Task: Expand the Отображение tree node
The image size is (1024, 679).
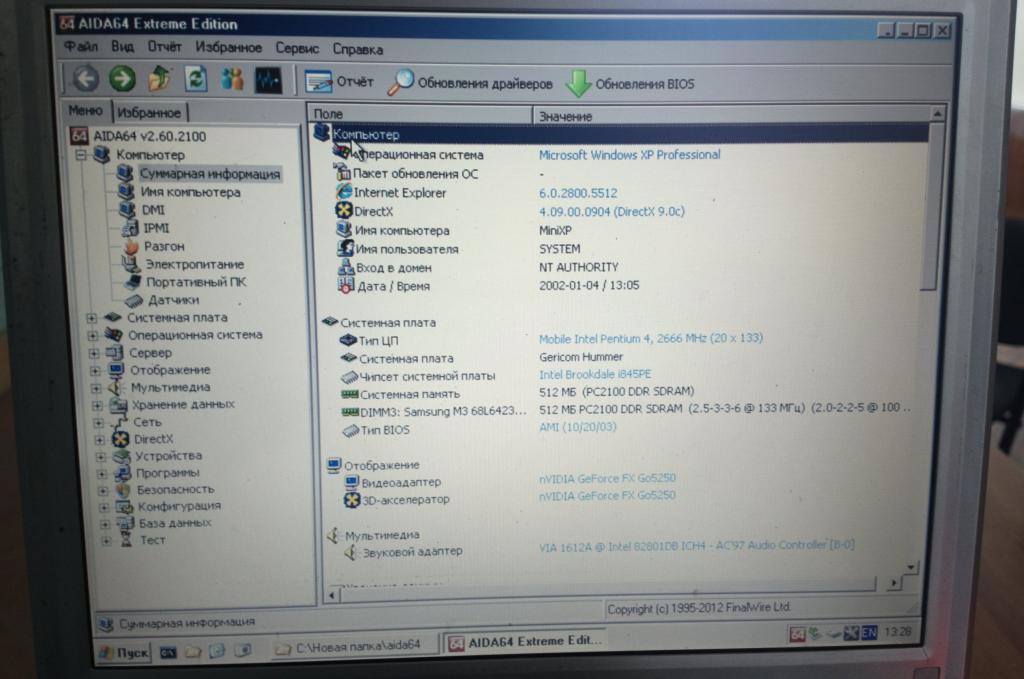Action: (x=95, y=370)
